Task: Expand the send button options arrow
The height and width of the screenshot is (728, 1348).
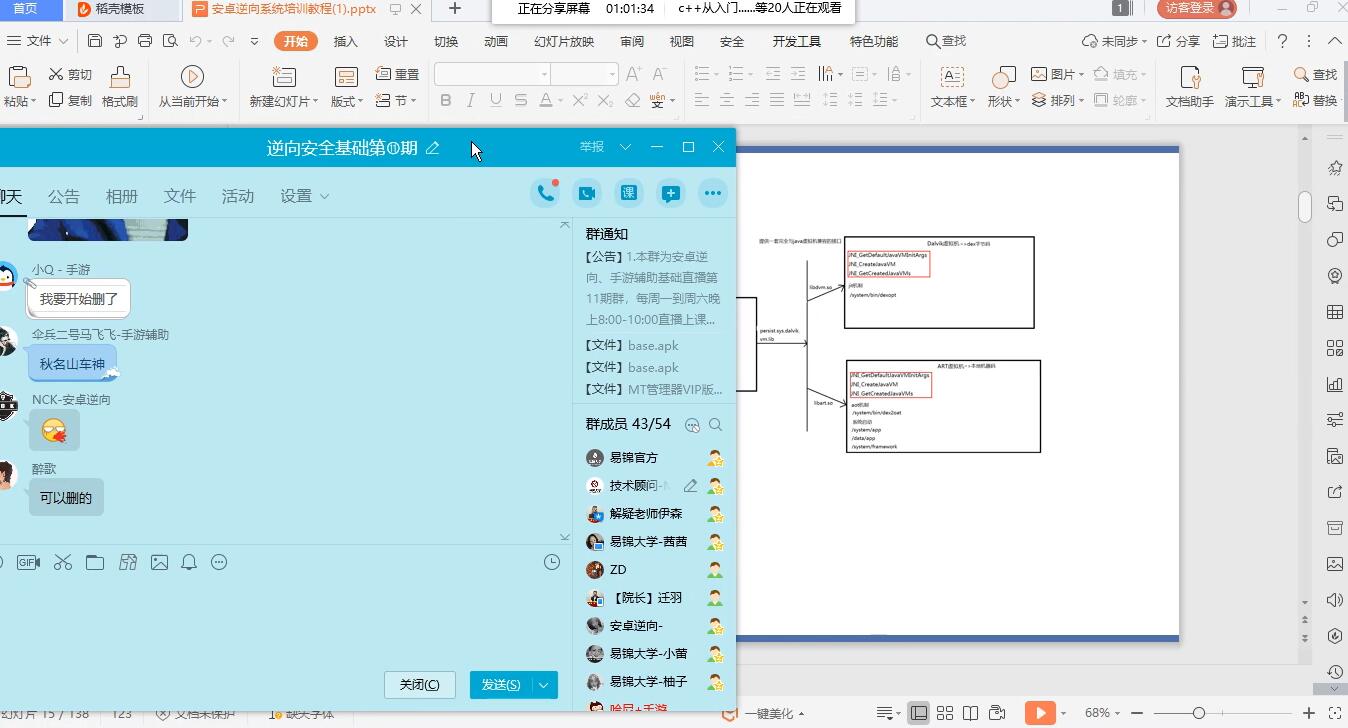Action: [544, 685]
